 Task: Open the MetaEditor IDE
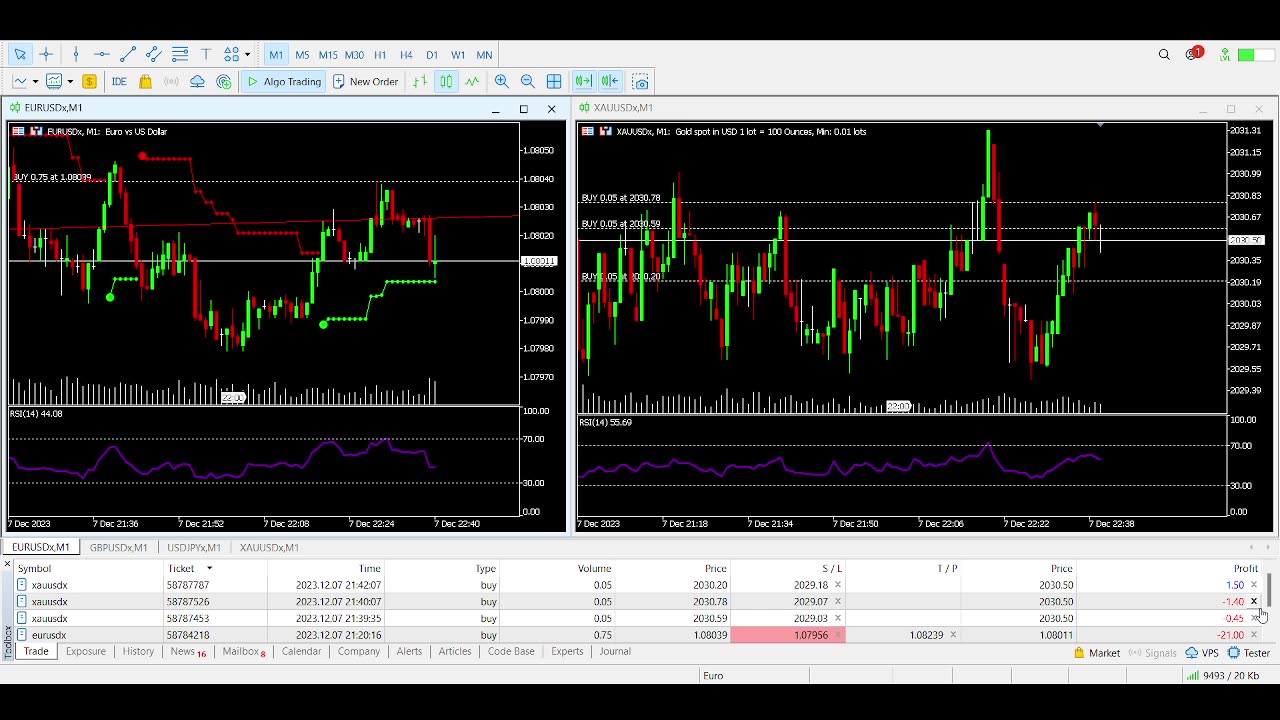pyautogui.click(x=119, y=82)
